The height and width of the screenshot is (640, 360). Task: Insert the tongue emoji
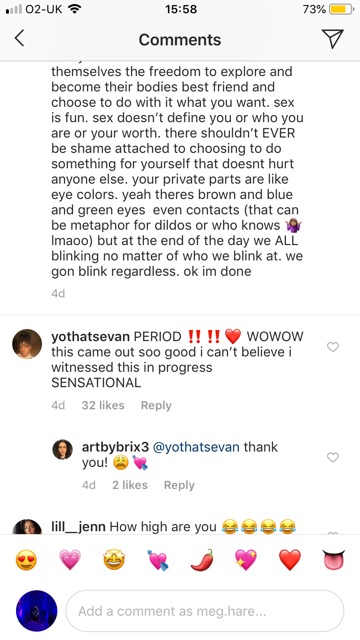pos(334,560)
